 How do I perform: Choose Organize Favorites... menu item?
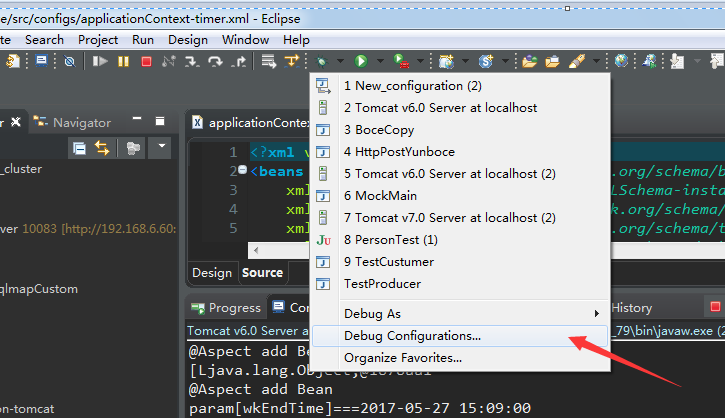[460, 358]
